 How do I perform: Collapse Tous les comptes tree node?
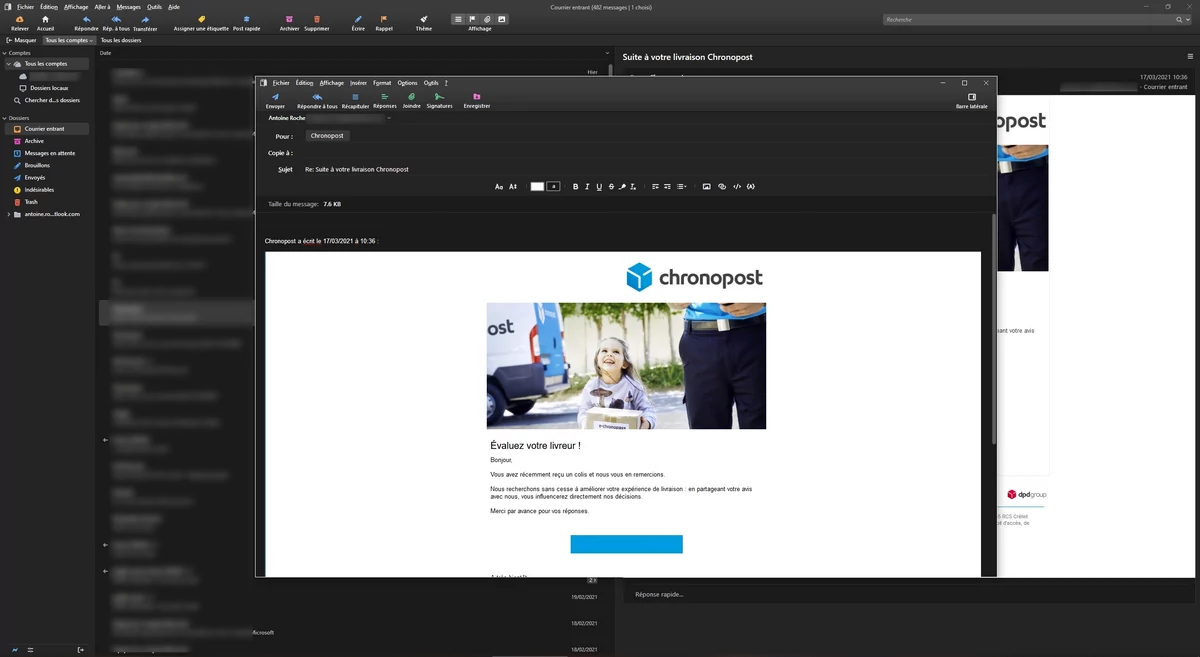[8, 64]
